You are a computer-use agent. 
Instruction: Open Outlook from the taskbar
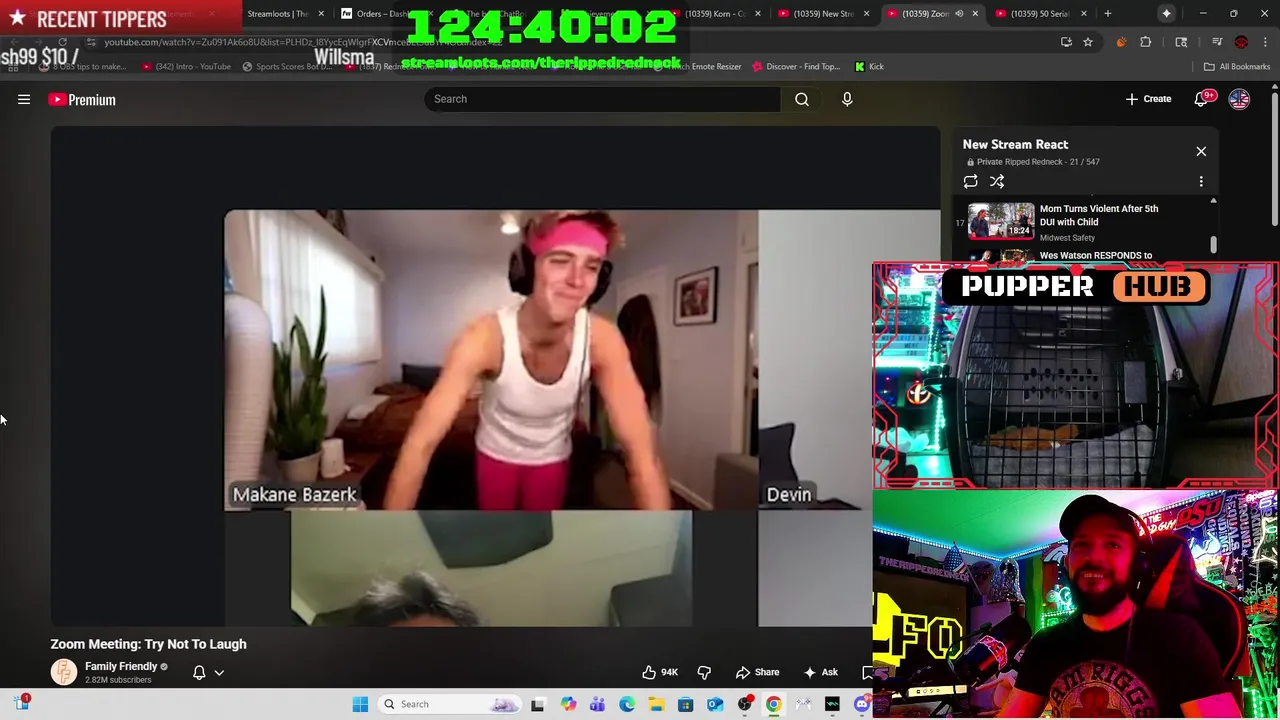coord(715,704)
